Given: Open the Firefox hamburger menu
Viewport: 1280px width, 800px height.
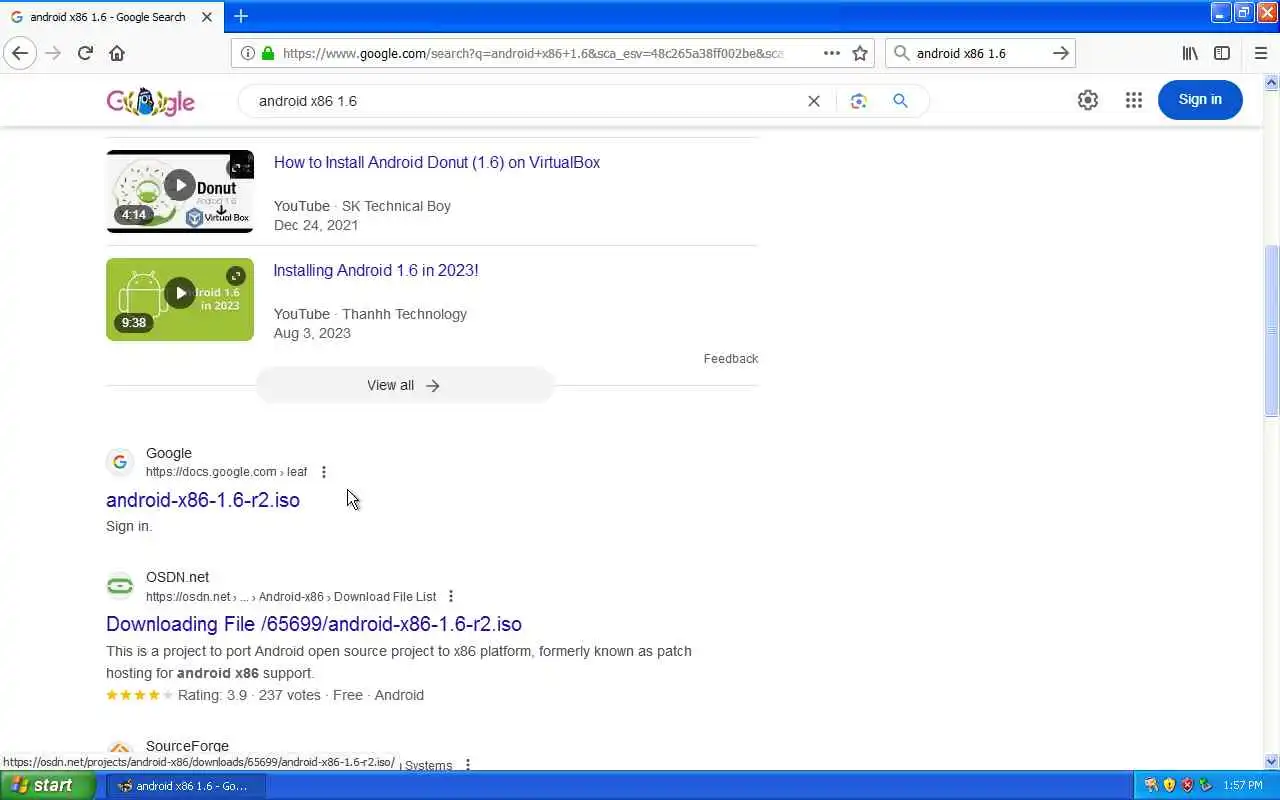Looking at the screenshot, I should pyautogui.click(x=1261, y=53).
